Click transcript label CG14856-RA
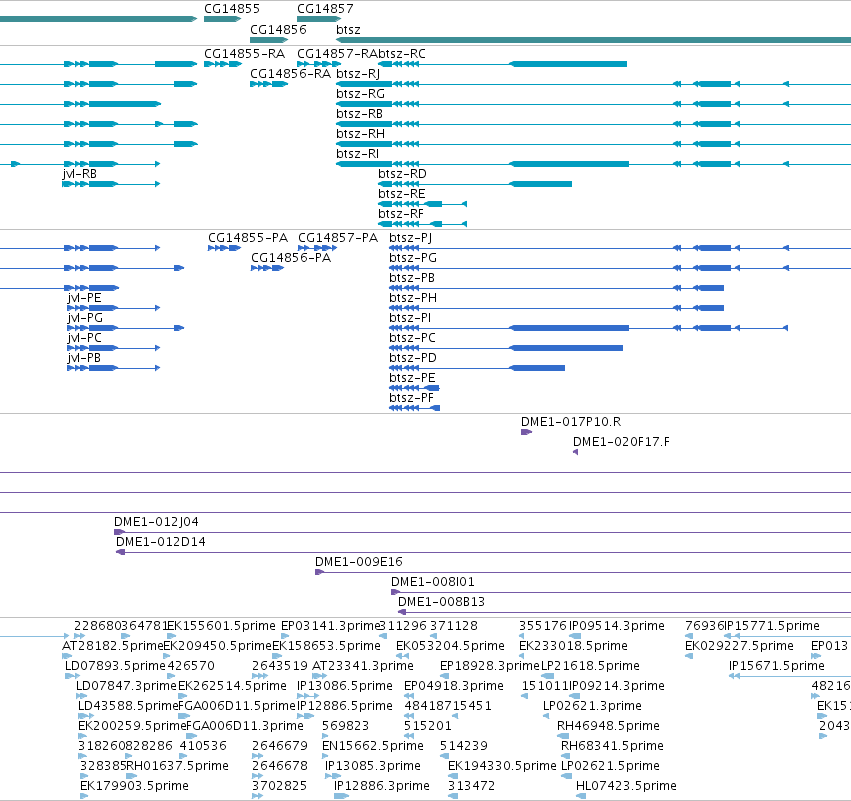The width and height of the screenshot is (851, 801). click(290, 74)
